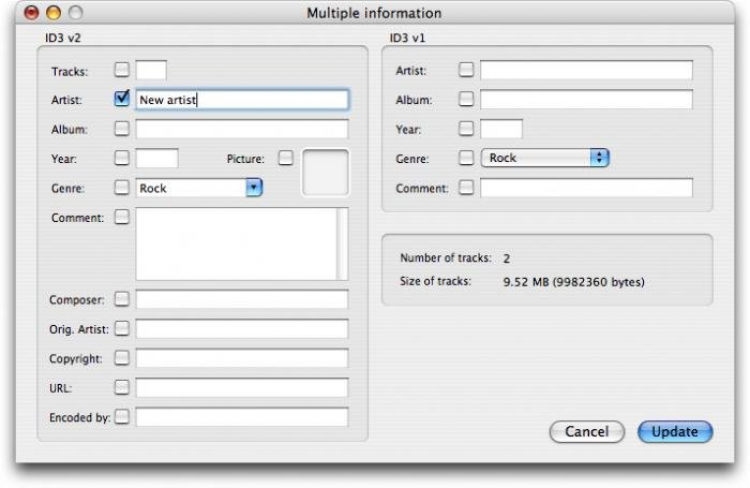The width and height of the screenshot is (750, 488).
Task: Click the Encoded by text field
Action: pos(242,417)
